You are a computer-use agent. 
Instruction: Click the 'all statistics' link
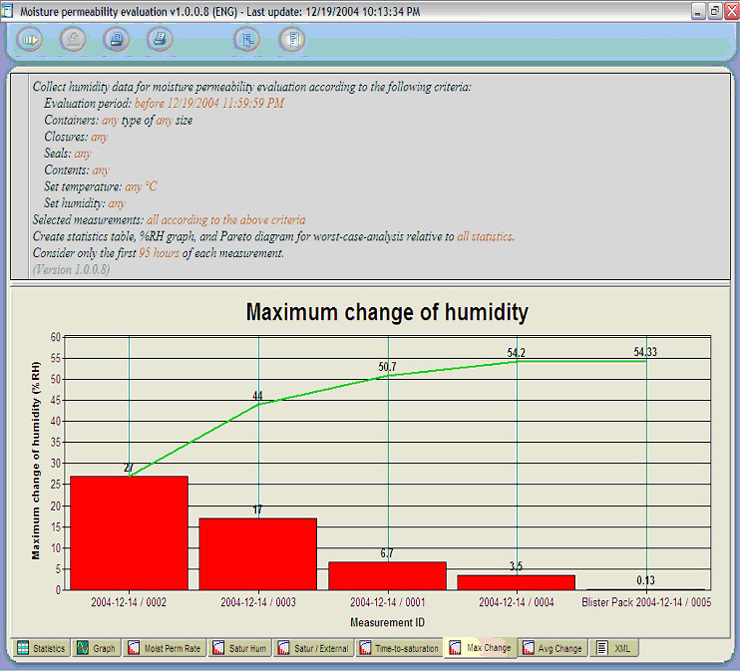[x=485, y=236]
